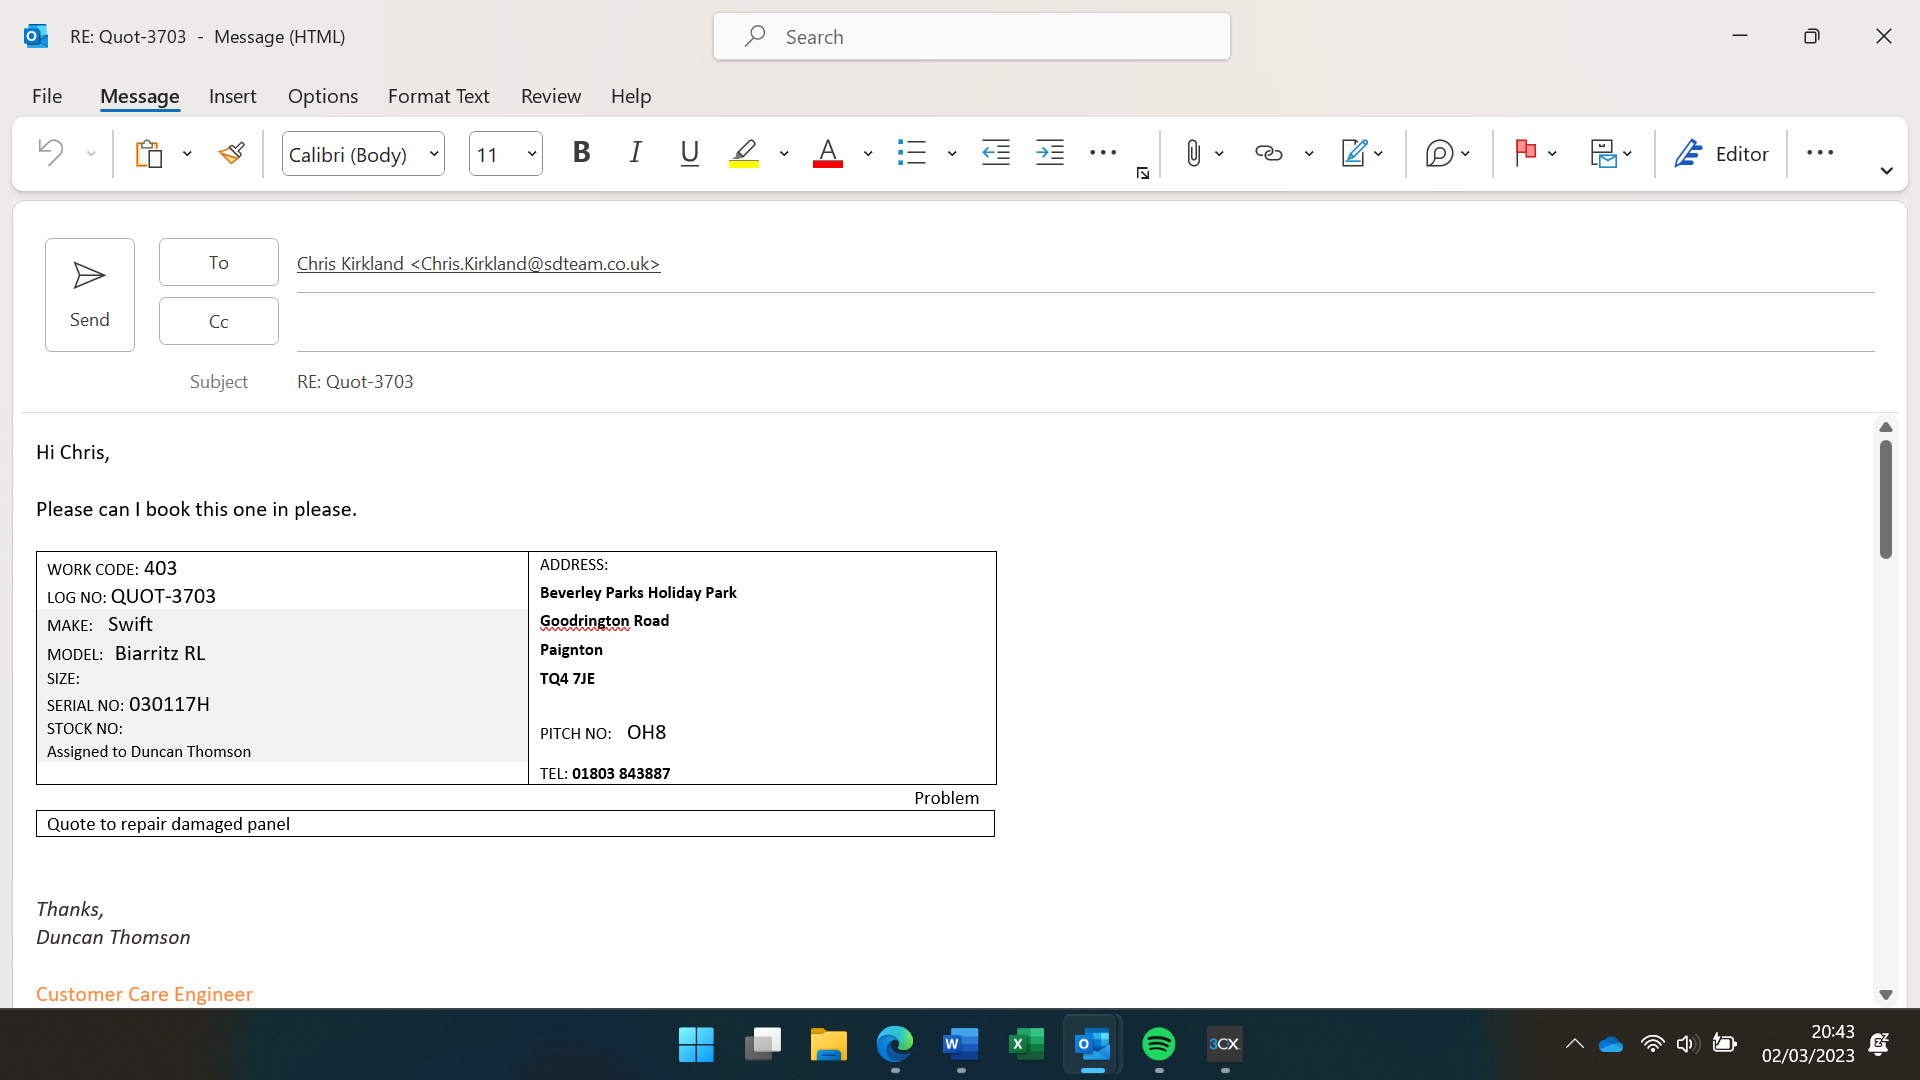This screenshot has height=1080, width=1920.
Task: Toggle underline formatting
Action: [689, 153]
